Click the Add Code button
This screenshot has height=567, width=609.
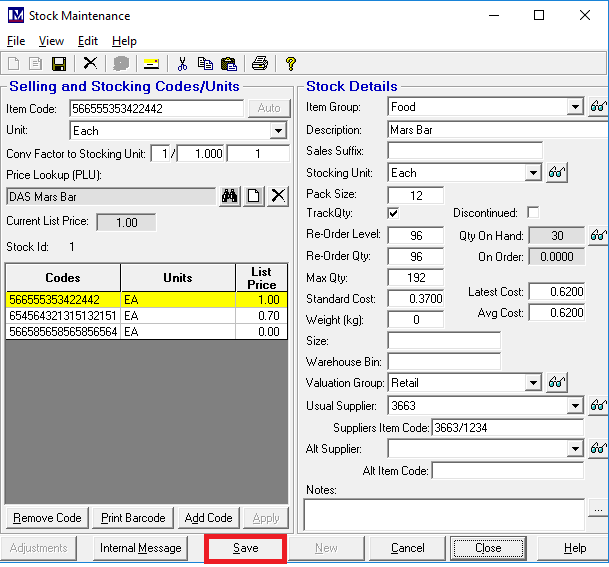208,518
